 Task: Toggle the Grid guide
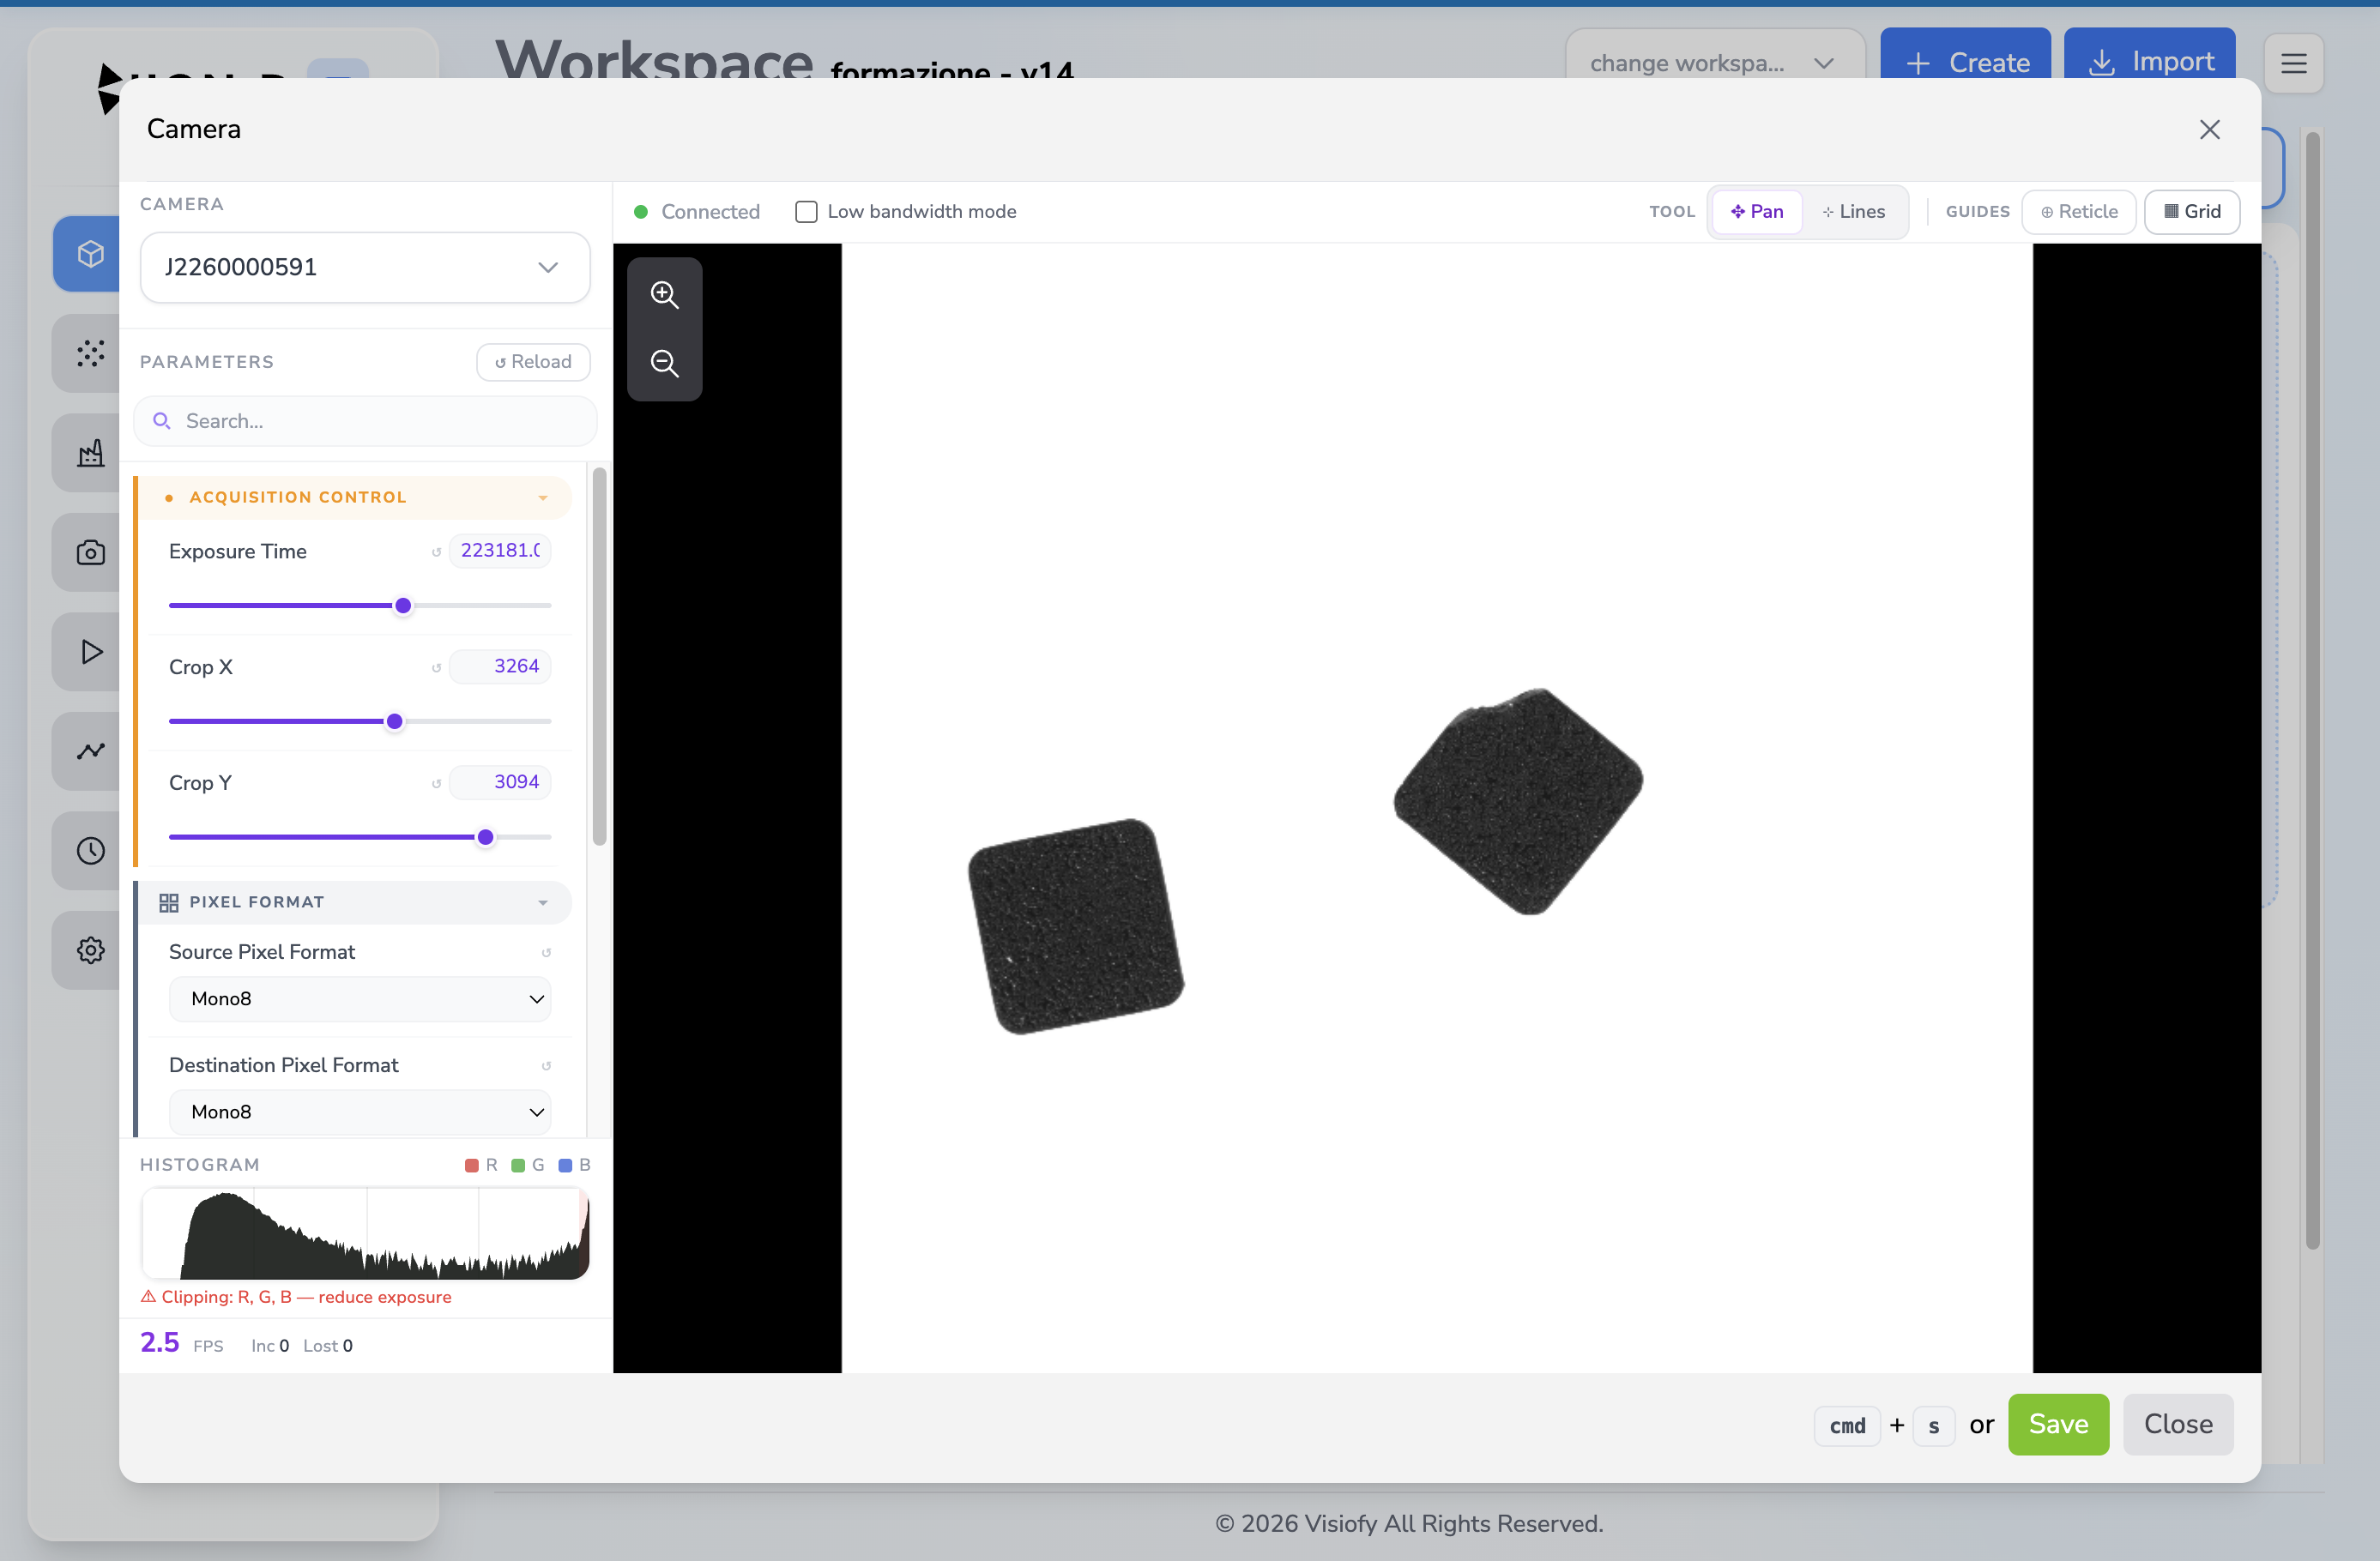[2192, 212]
